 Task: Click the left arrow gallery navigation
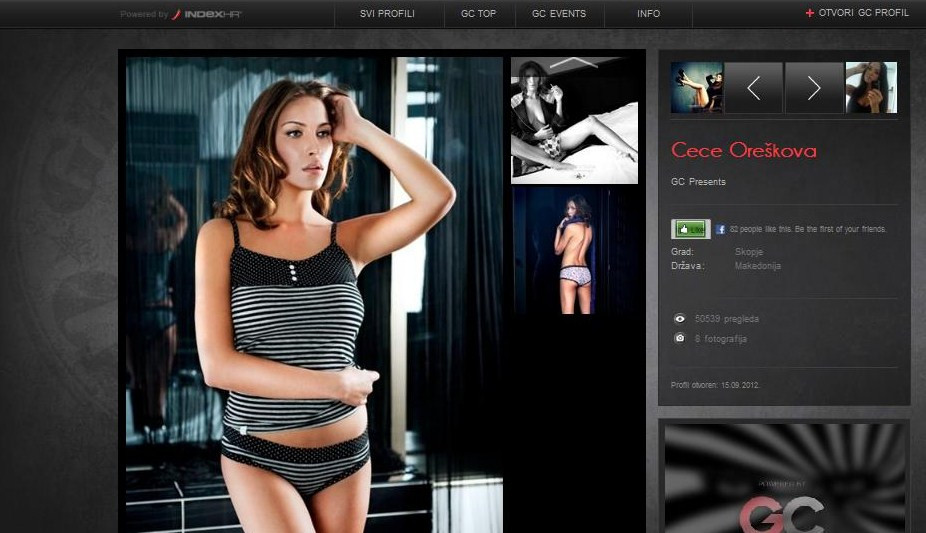click(x=754, y=88)
